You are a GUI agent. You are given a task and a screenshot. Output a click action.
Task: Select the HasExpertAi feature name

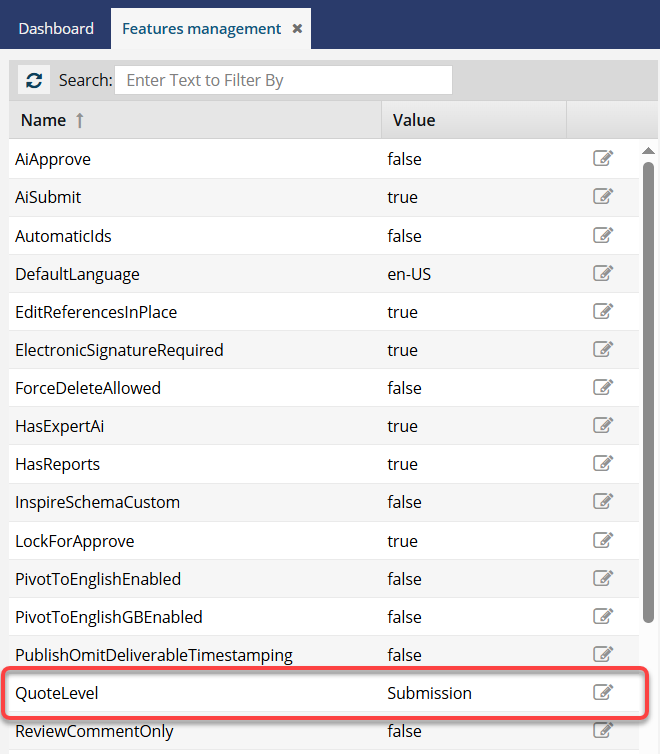(x=60, y=426)
